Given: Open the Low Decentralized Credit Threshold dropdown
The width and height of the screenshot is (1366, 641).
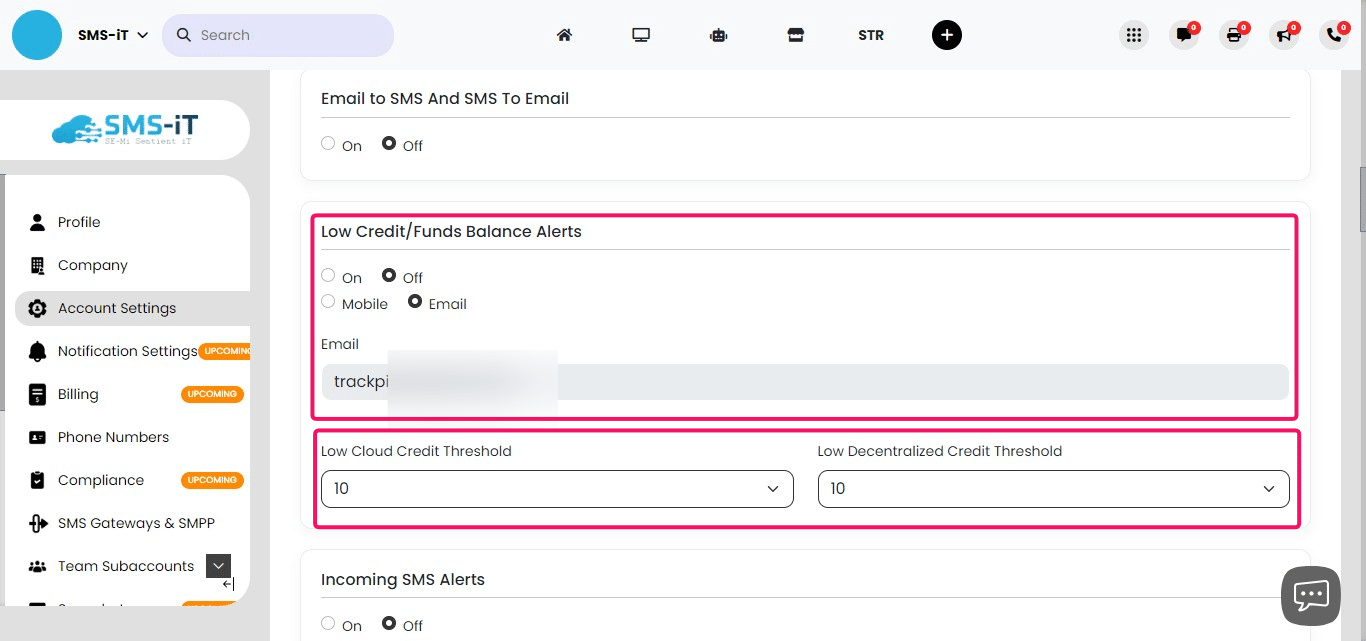Looking at the screenshot, I should (x=1052, y=489).
